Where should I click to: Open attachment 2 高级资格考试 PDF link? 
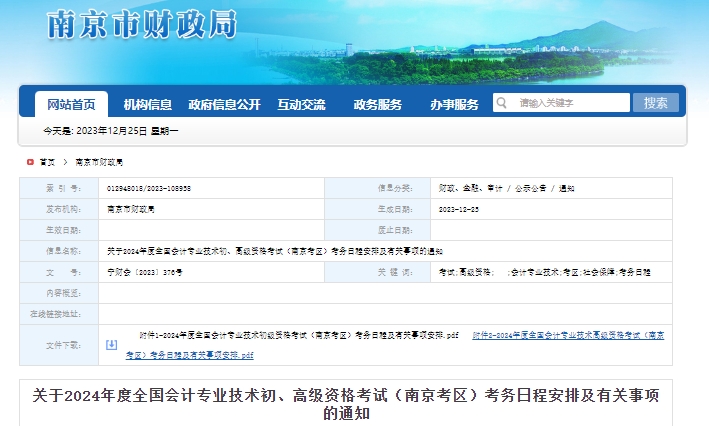[x=568, y=334]
